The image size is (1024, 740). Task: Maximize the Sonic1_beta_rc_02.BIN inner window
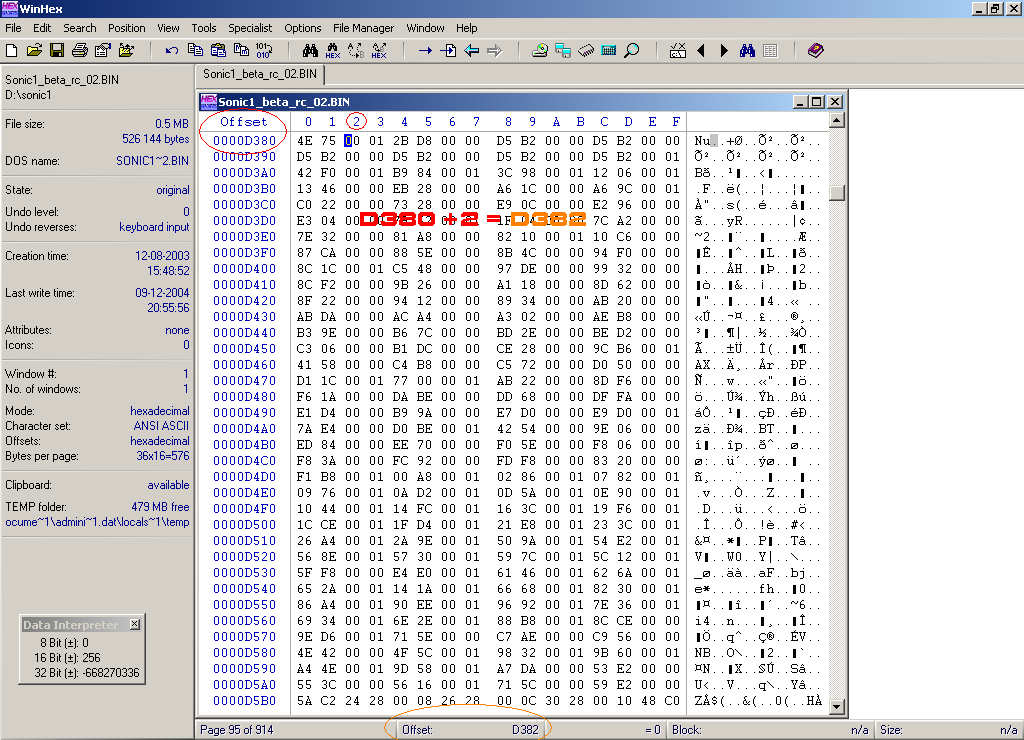(x=816, y=102)
